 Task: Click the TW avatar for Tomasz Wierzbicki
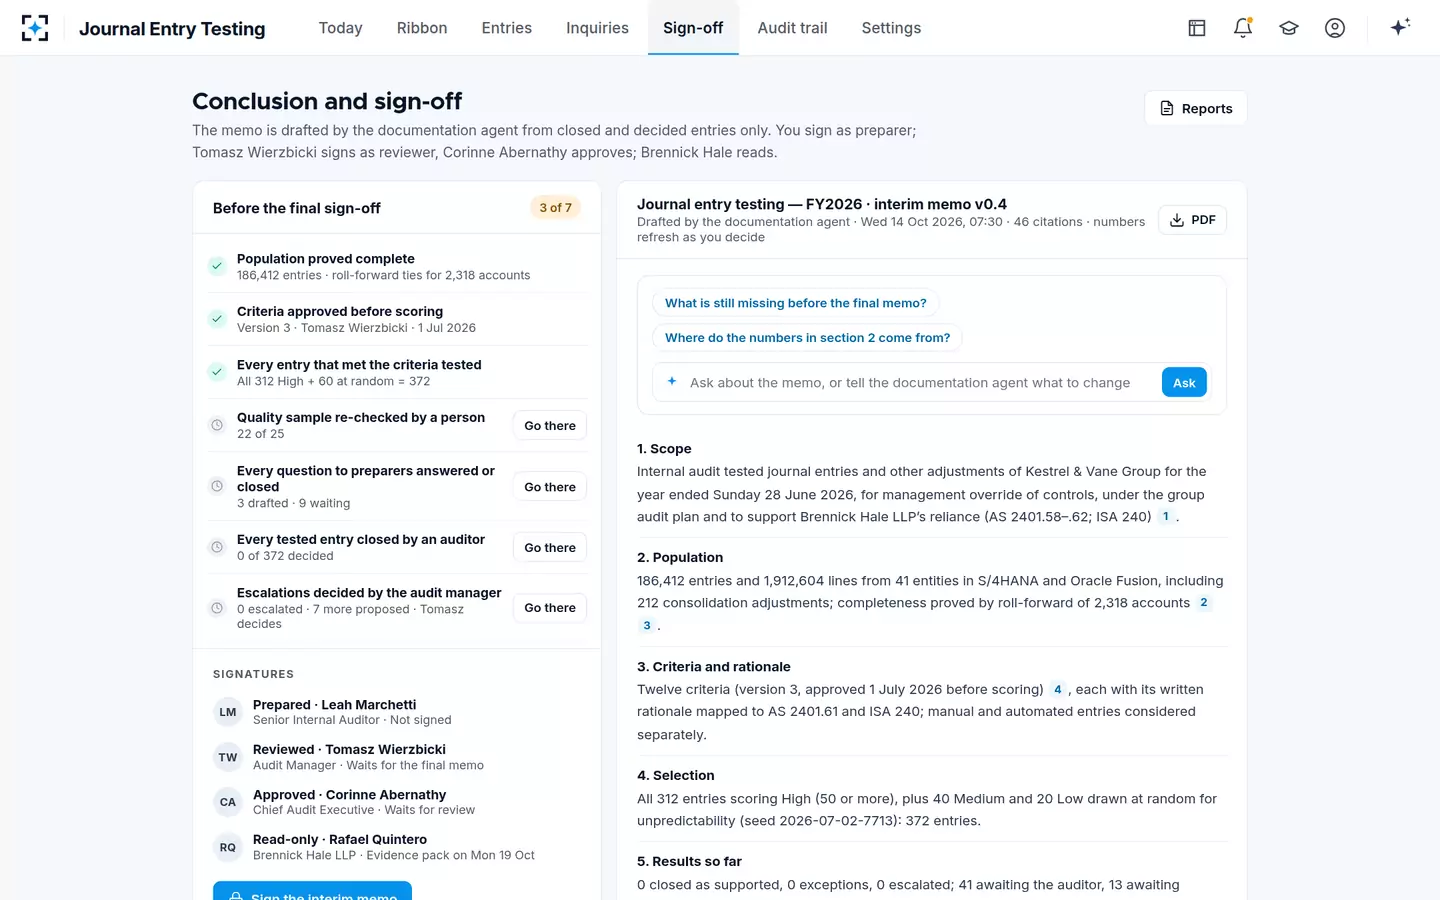pyautogui.click(x=228, y=757)
